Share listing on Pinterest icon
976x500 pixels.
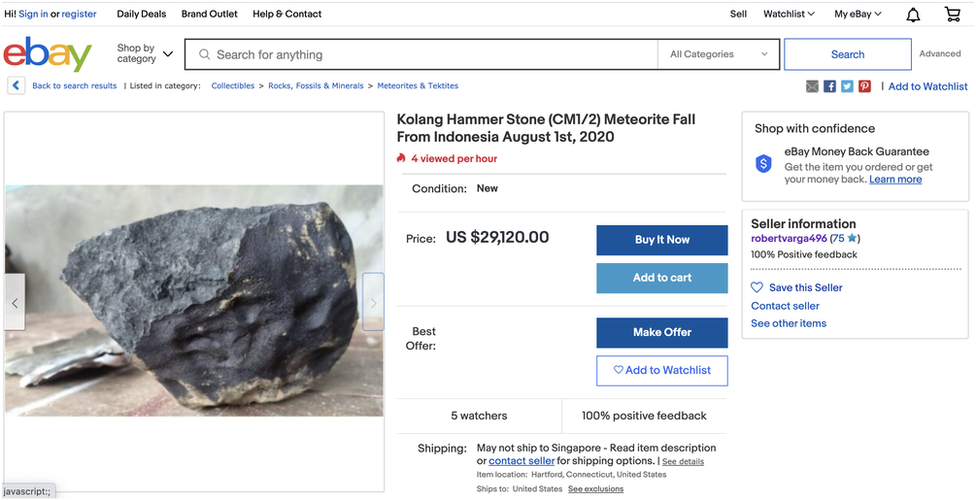[864, 87]
